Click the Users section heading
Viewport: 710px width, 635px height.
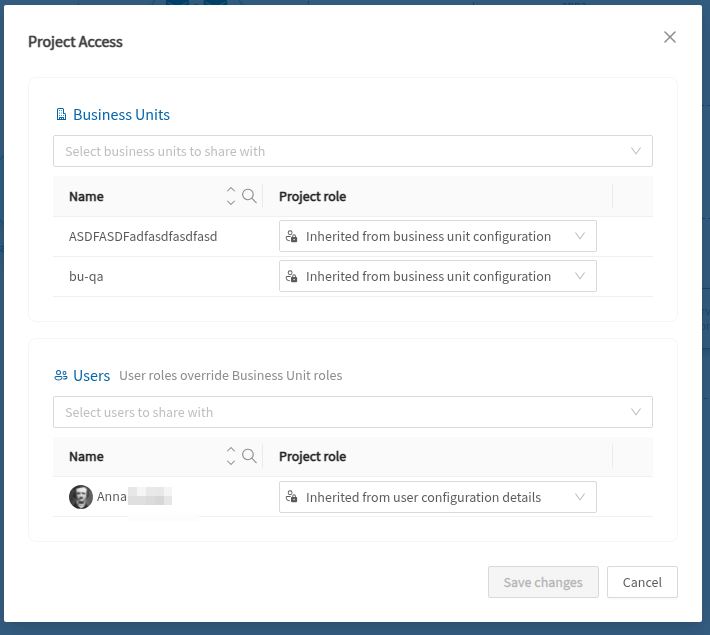[x=91, y=375]
